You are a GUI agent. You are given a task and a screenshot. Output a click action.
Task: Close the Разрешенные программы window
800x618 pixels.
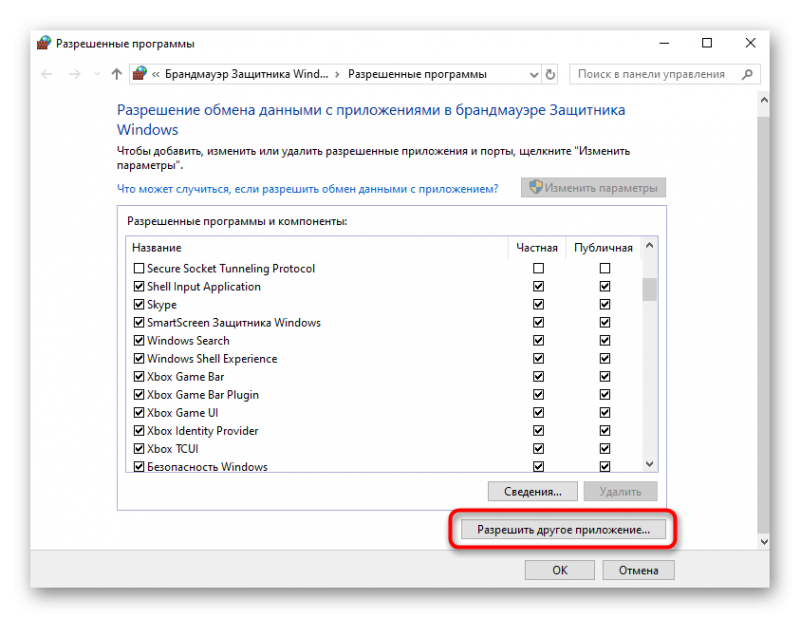(750, 43)
